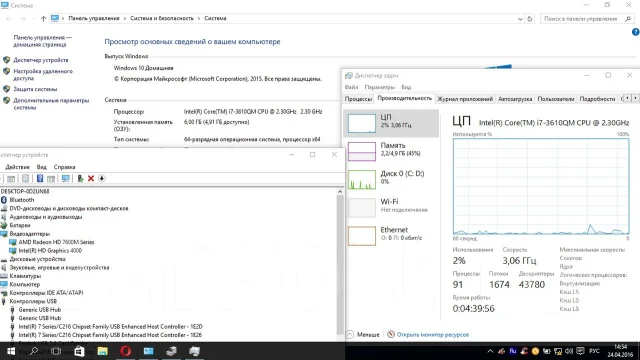Image resolution: width=640 pixels, height=360 pixels.
Task: Click the tab scroll right arrow in Task Manager
Action: click(x=635, y=98)
